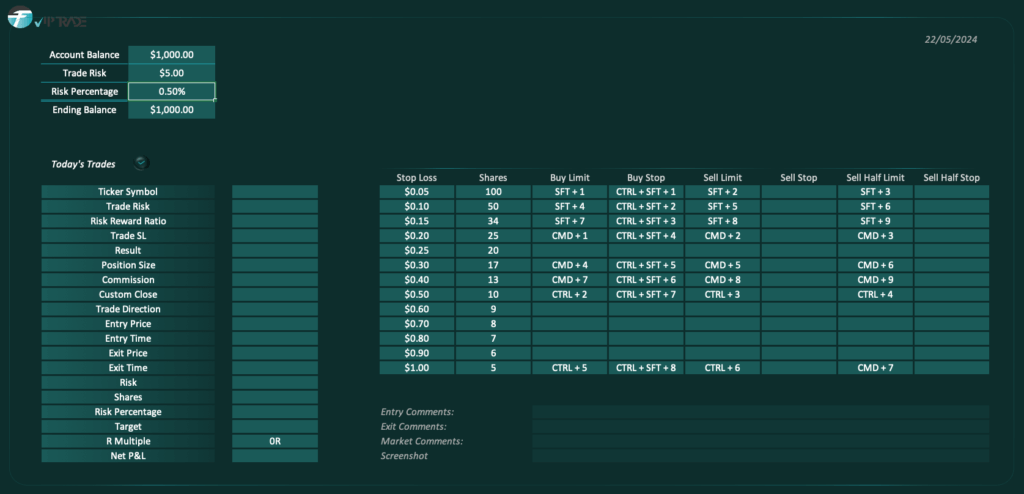
Task: Click the Stop Loss column header
Action: pos(416,178)
